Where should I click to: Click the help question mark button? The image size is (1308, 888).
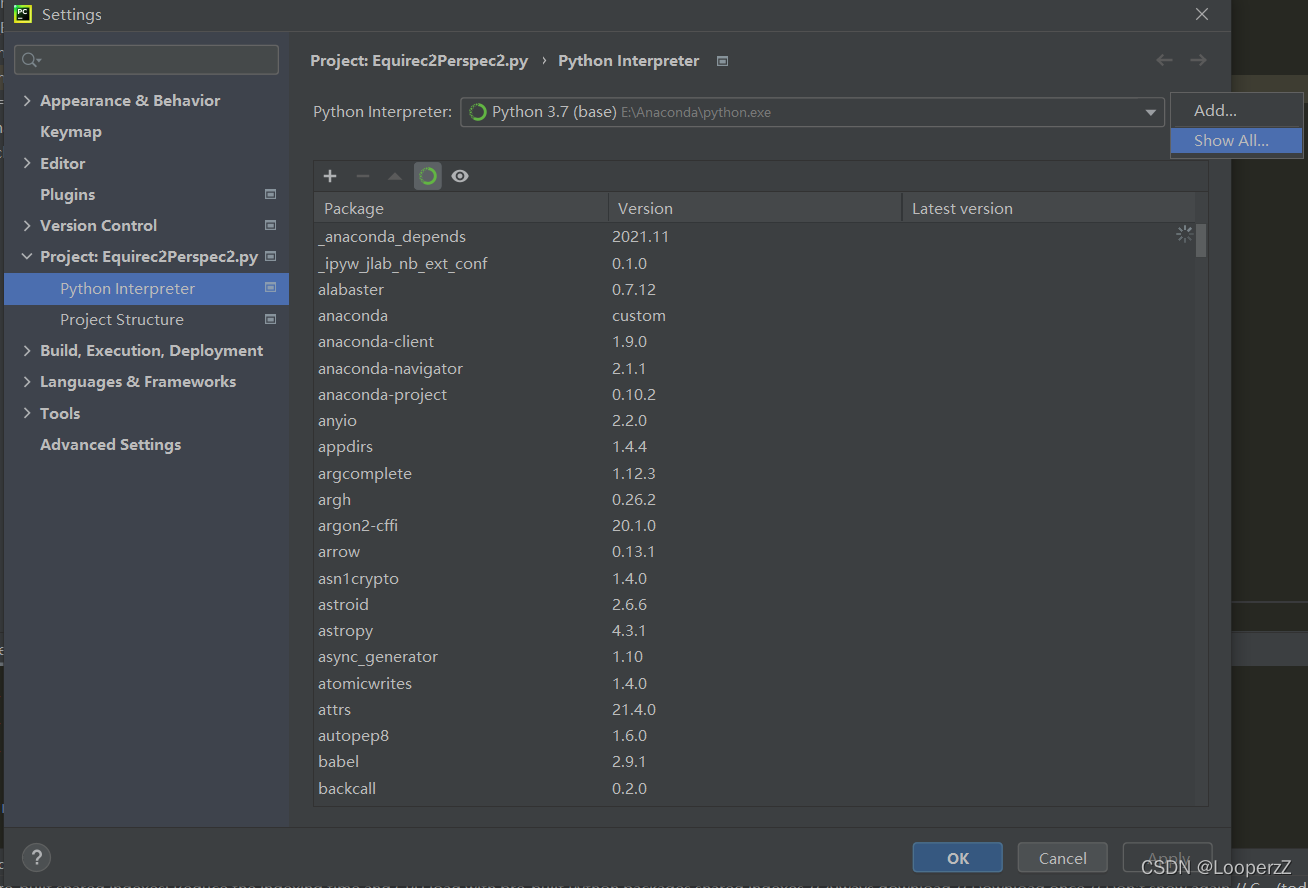tap(36, 857)
